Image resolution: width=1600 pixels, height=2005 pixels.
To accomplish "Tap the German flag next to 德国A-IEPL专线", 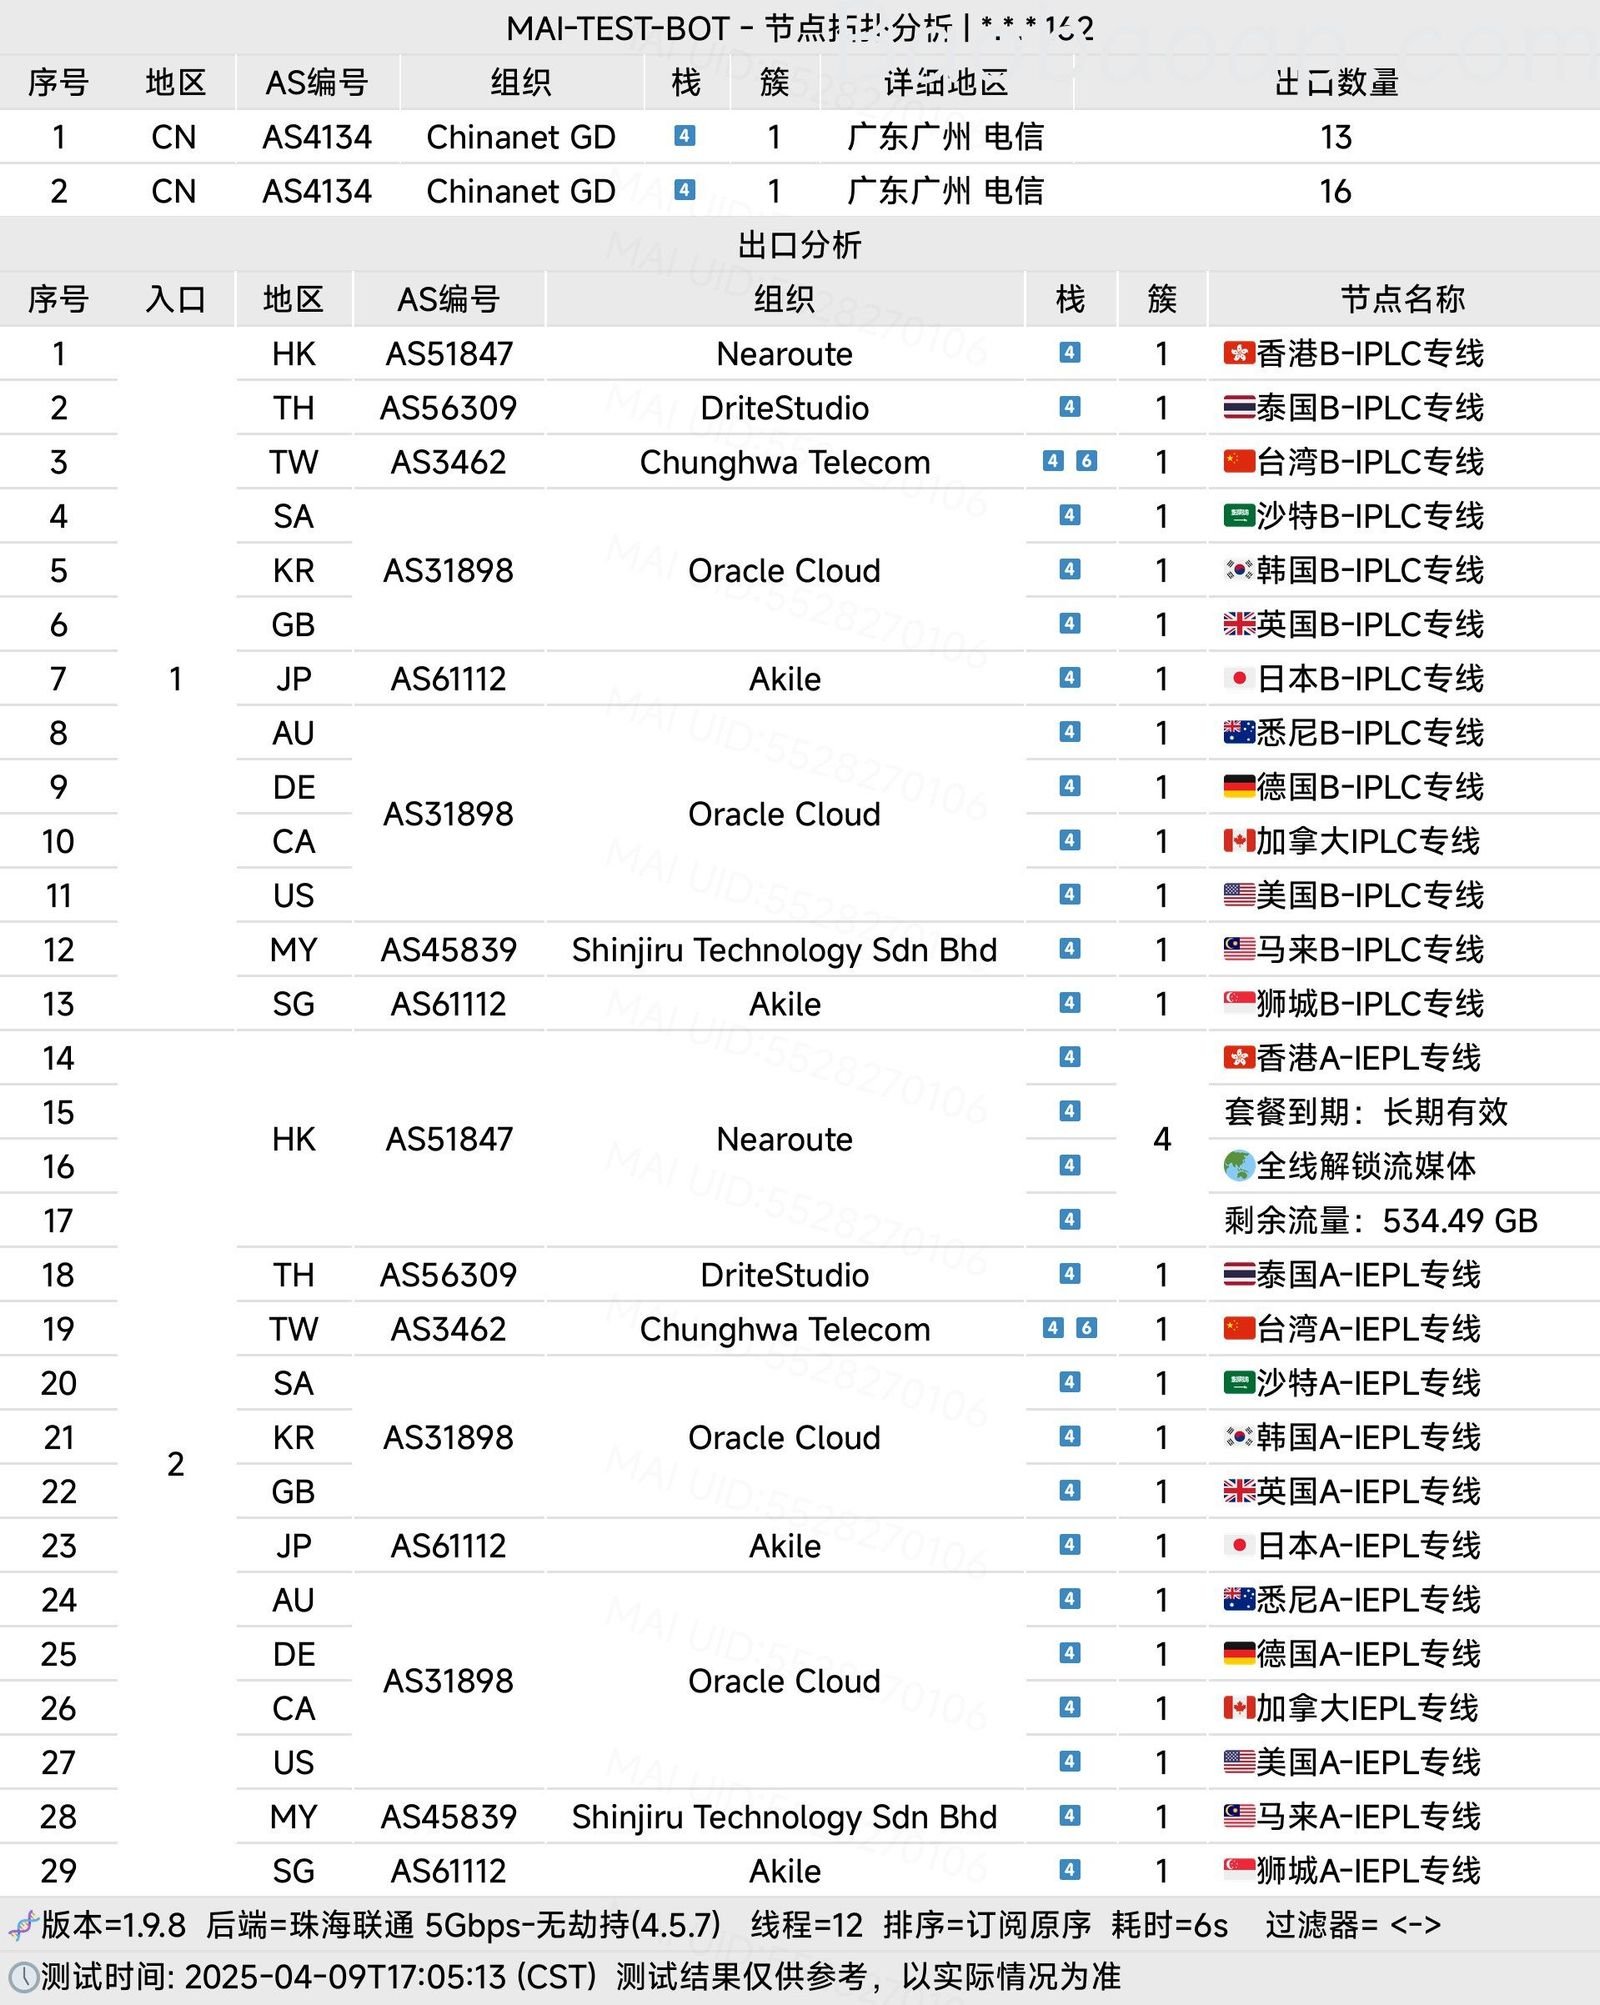I will pos(1239,1654).
